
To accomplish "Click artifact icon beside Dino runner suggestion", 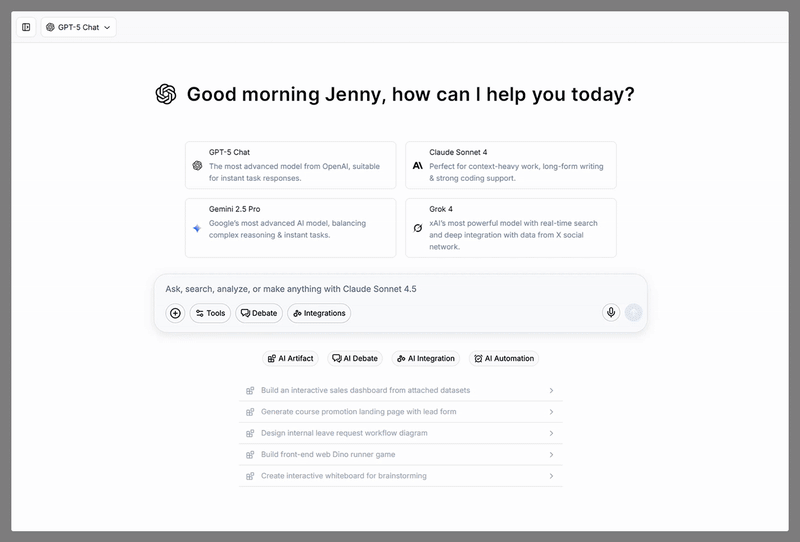I will [250, 455].
